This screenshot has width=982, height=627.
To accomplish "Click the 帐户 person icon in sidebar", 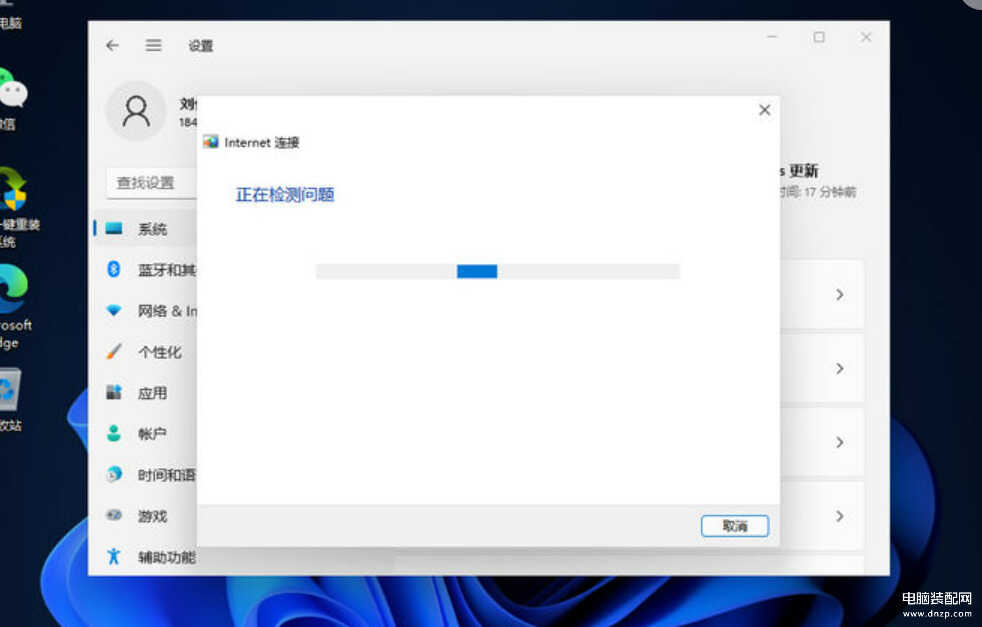I will click(x=114, y=433).
